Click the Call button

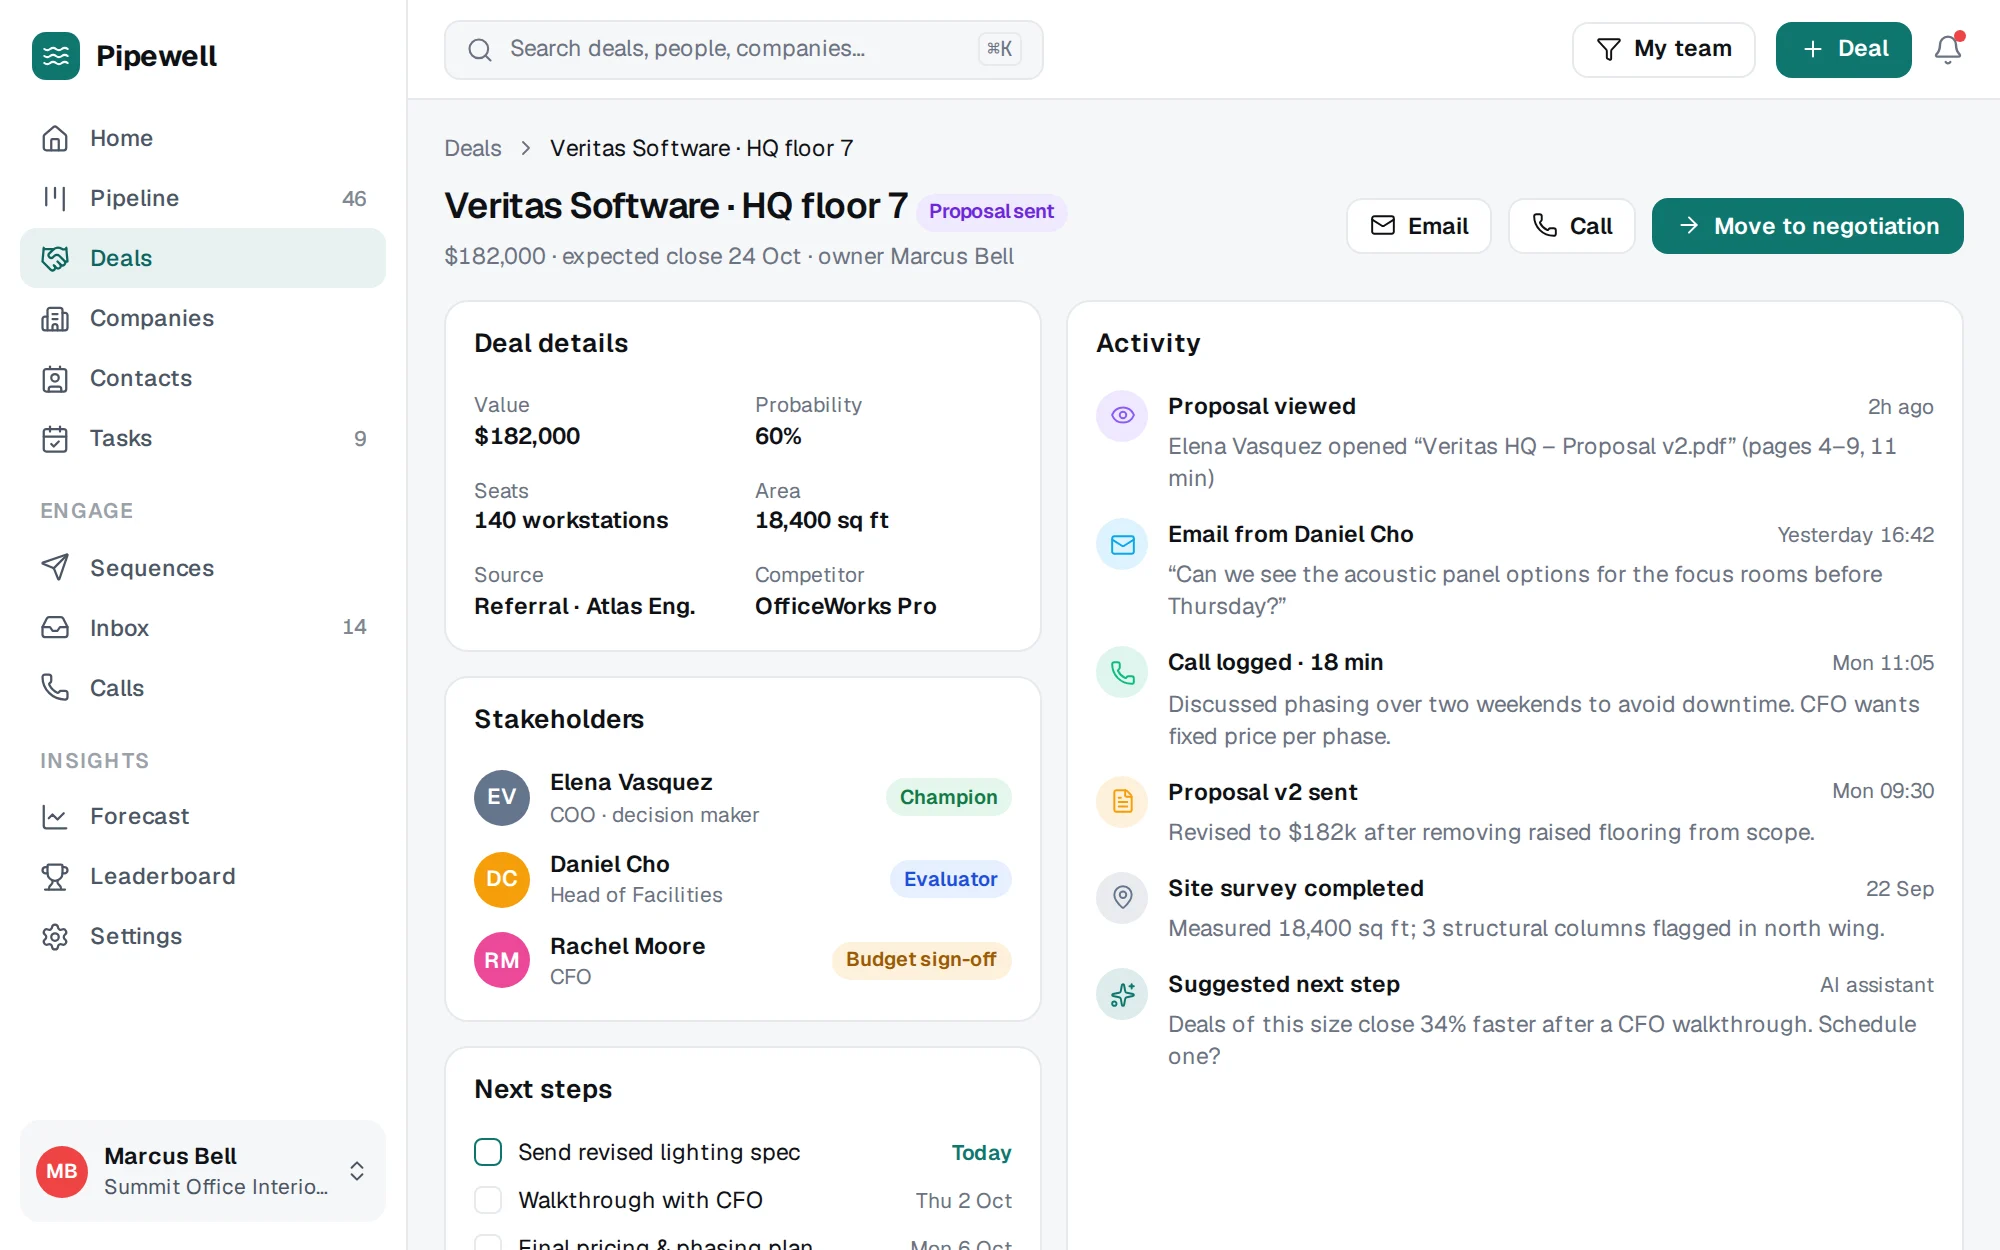pos(1571,226)
